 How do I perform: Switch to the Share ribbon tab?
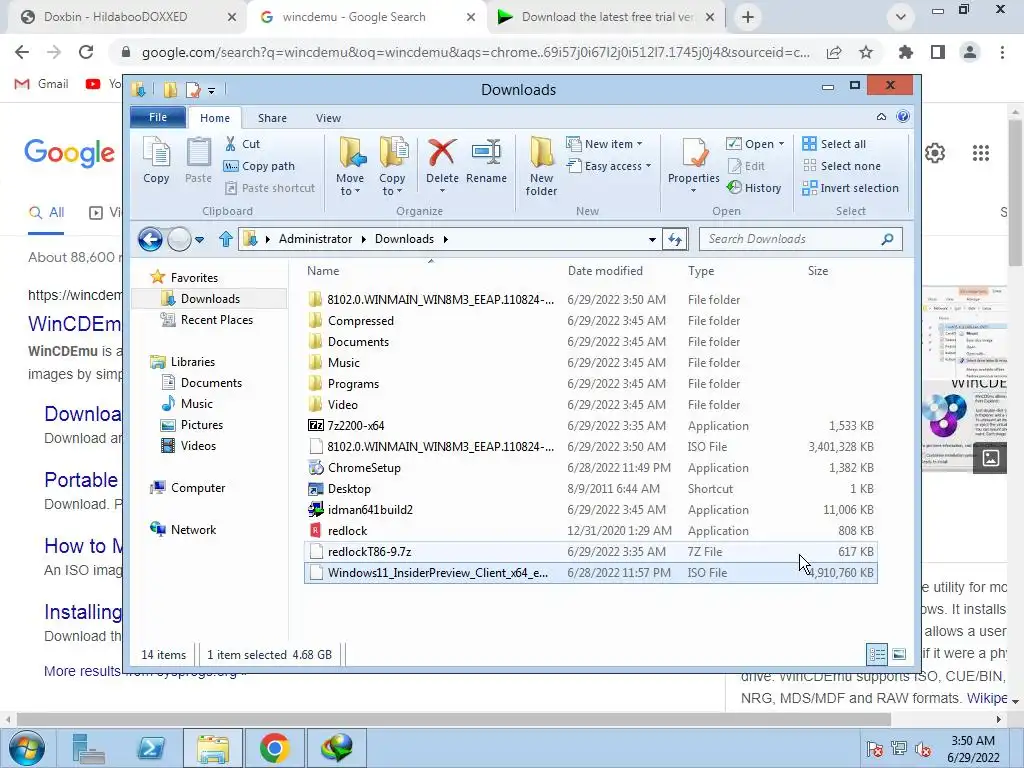pyautogui.click(x=272, y=118)
